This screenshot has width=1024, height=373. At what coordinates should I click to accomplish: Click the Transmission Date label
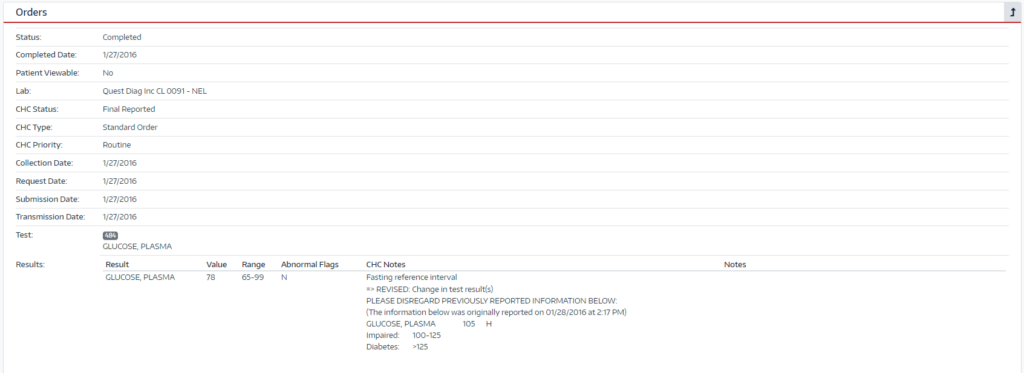pyautogui.click(x=50, y=217)
